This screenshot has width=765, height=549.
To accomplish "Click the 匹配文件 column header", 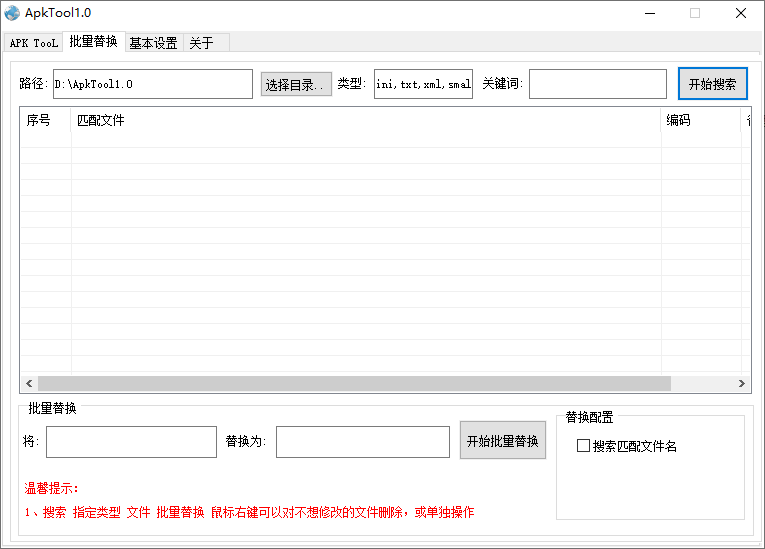I will [366, 120].
